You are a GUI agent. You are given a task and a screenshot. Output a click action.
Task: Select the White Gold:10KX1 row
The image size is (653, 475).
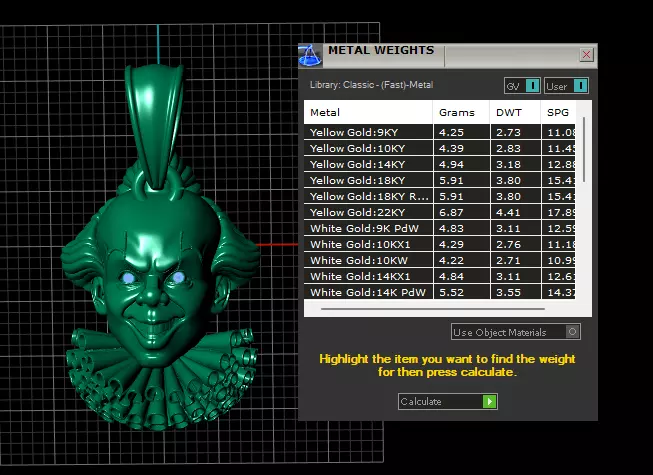[440, 244]
